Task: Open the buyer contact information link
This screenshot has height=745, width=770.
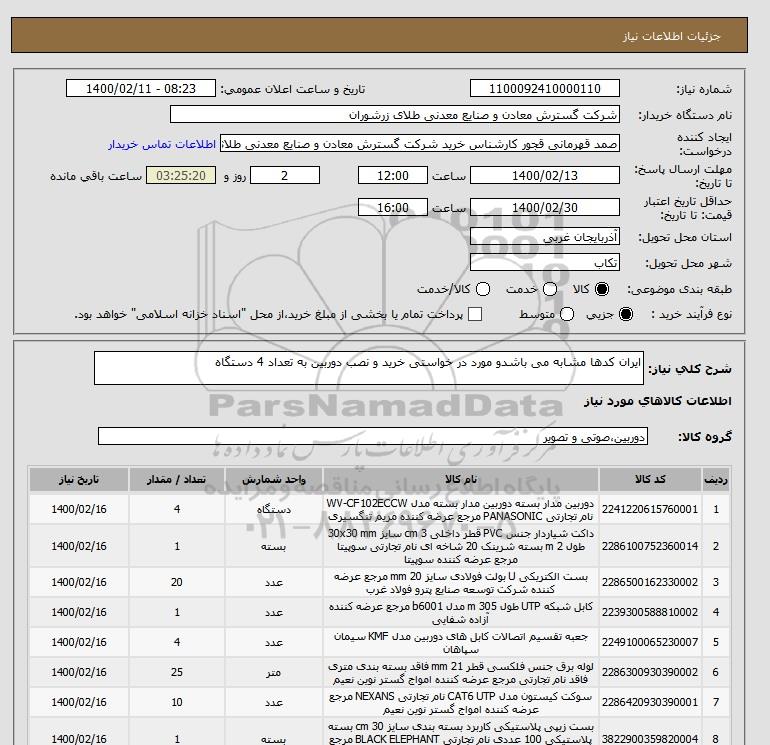Action: (162, 144)
